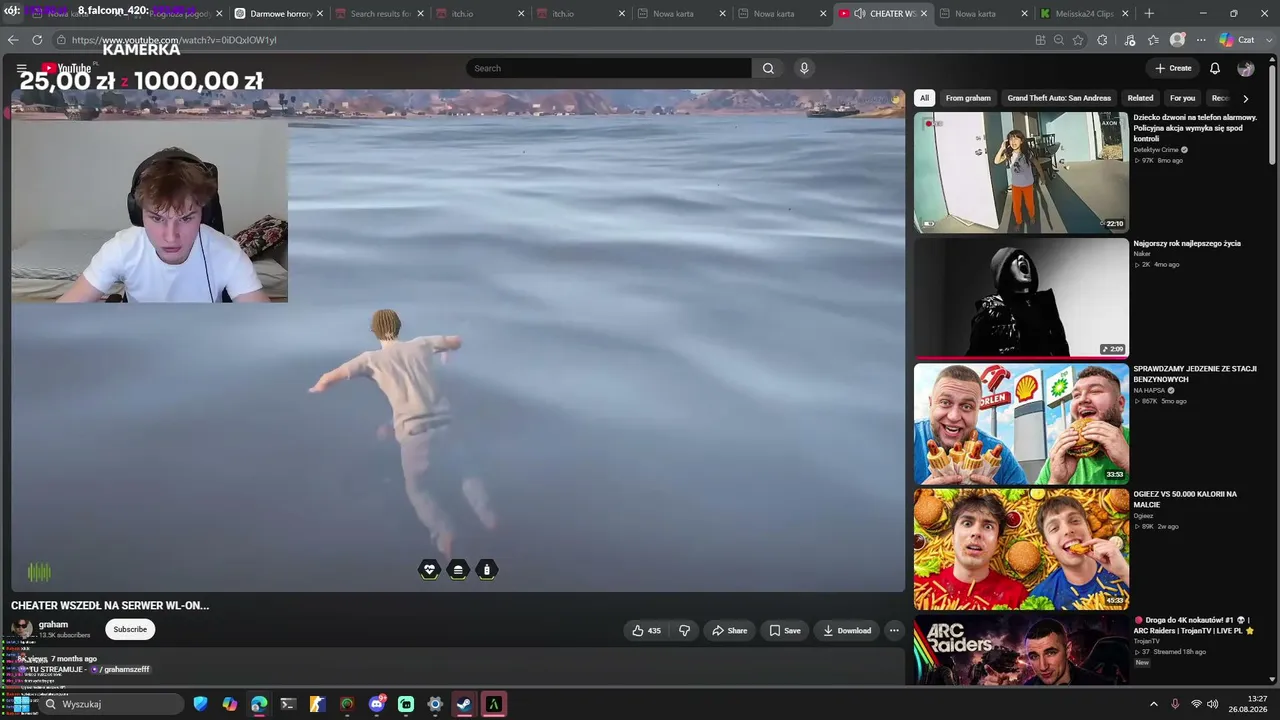Open the tray microphone indicator

(1175, 704)
